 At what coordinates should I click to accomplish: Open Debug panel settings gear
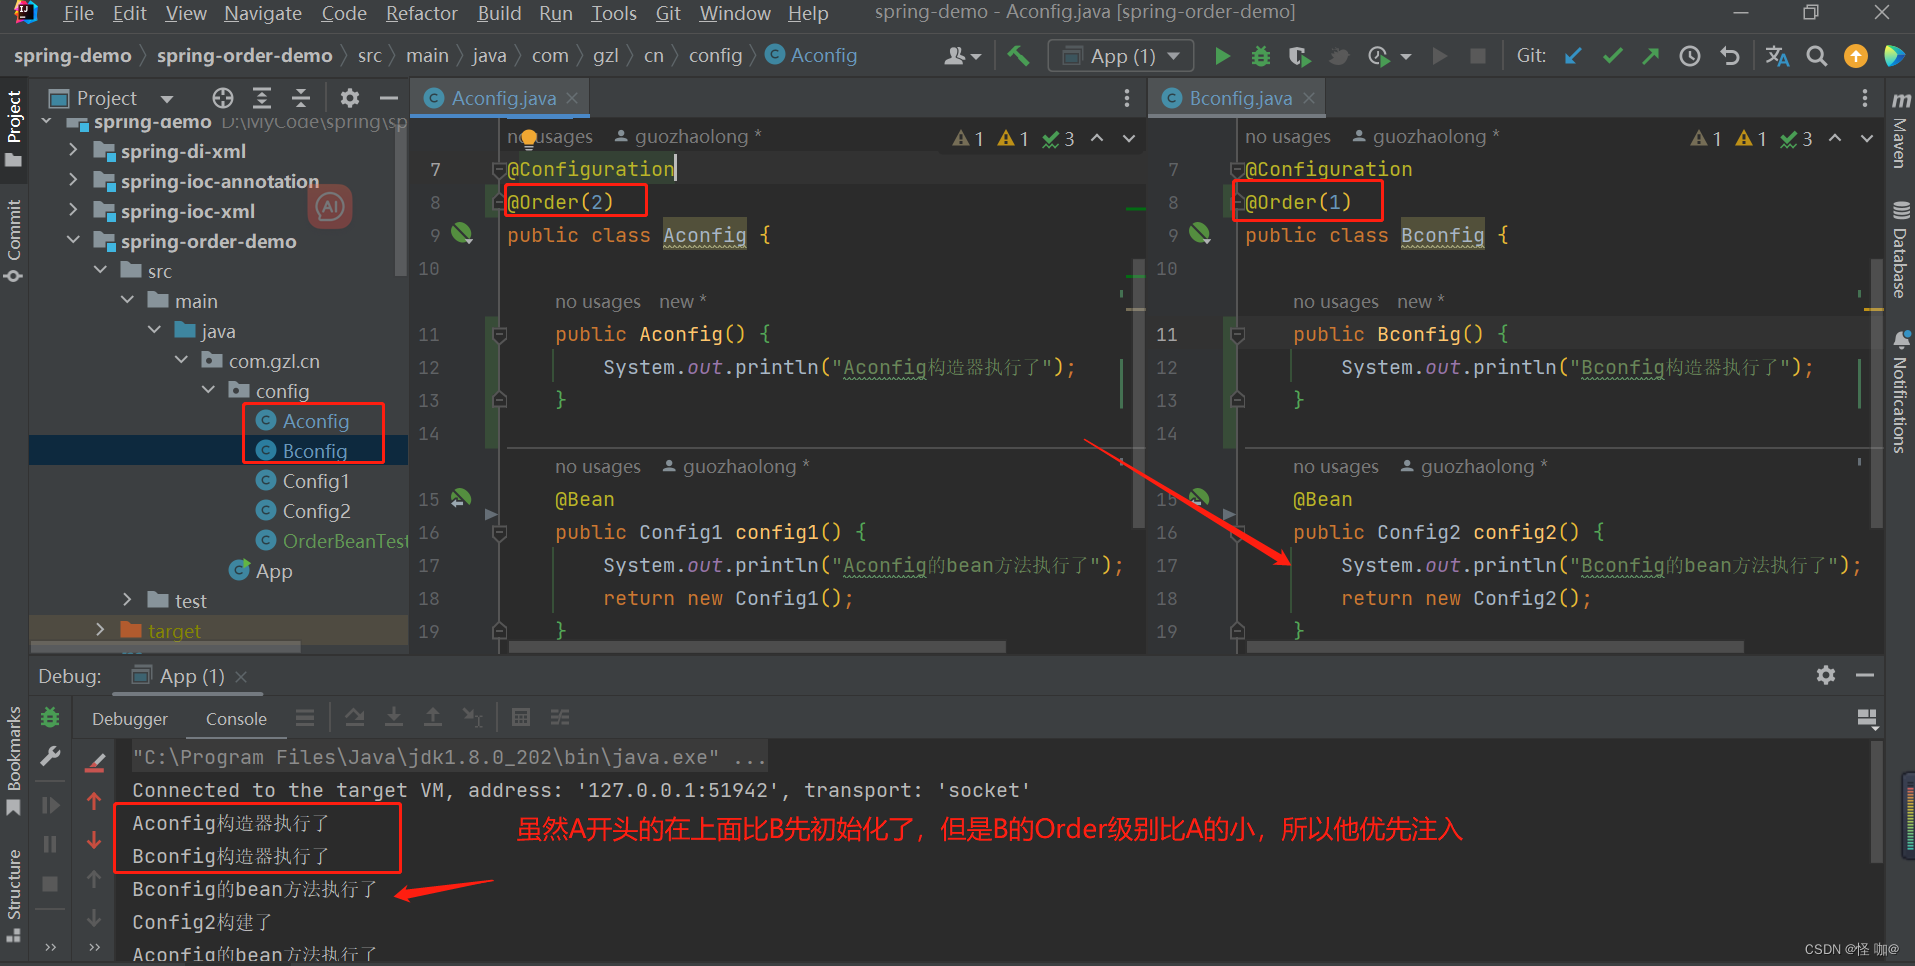1826,675
